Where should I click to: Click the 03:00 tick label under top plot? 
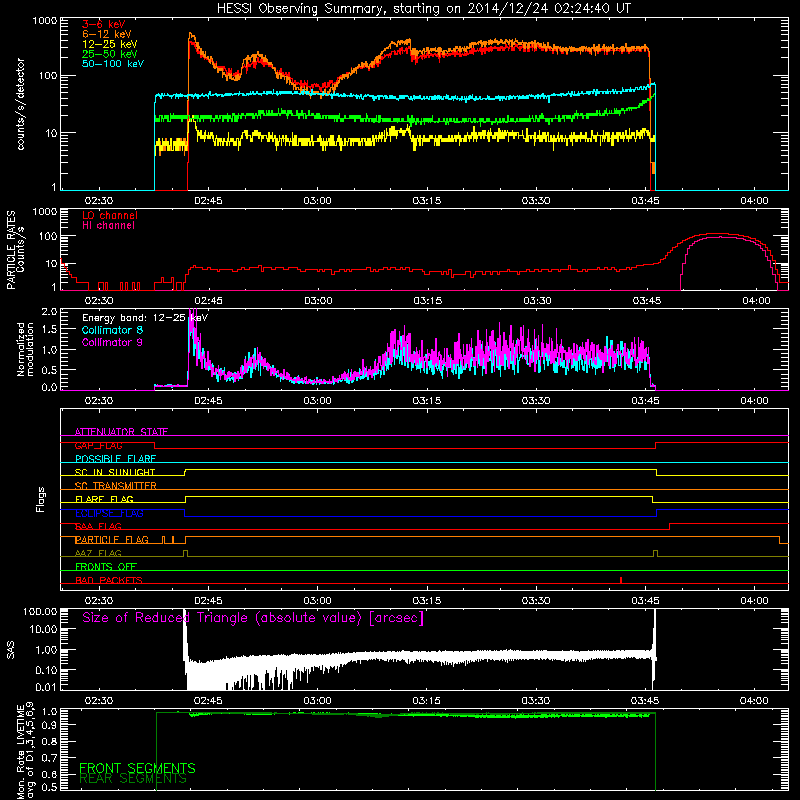click(317, 201)
